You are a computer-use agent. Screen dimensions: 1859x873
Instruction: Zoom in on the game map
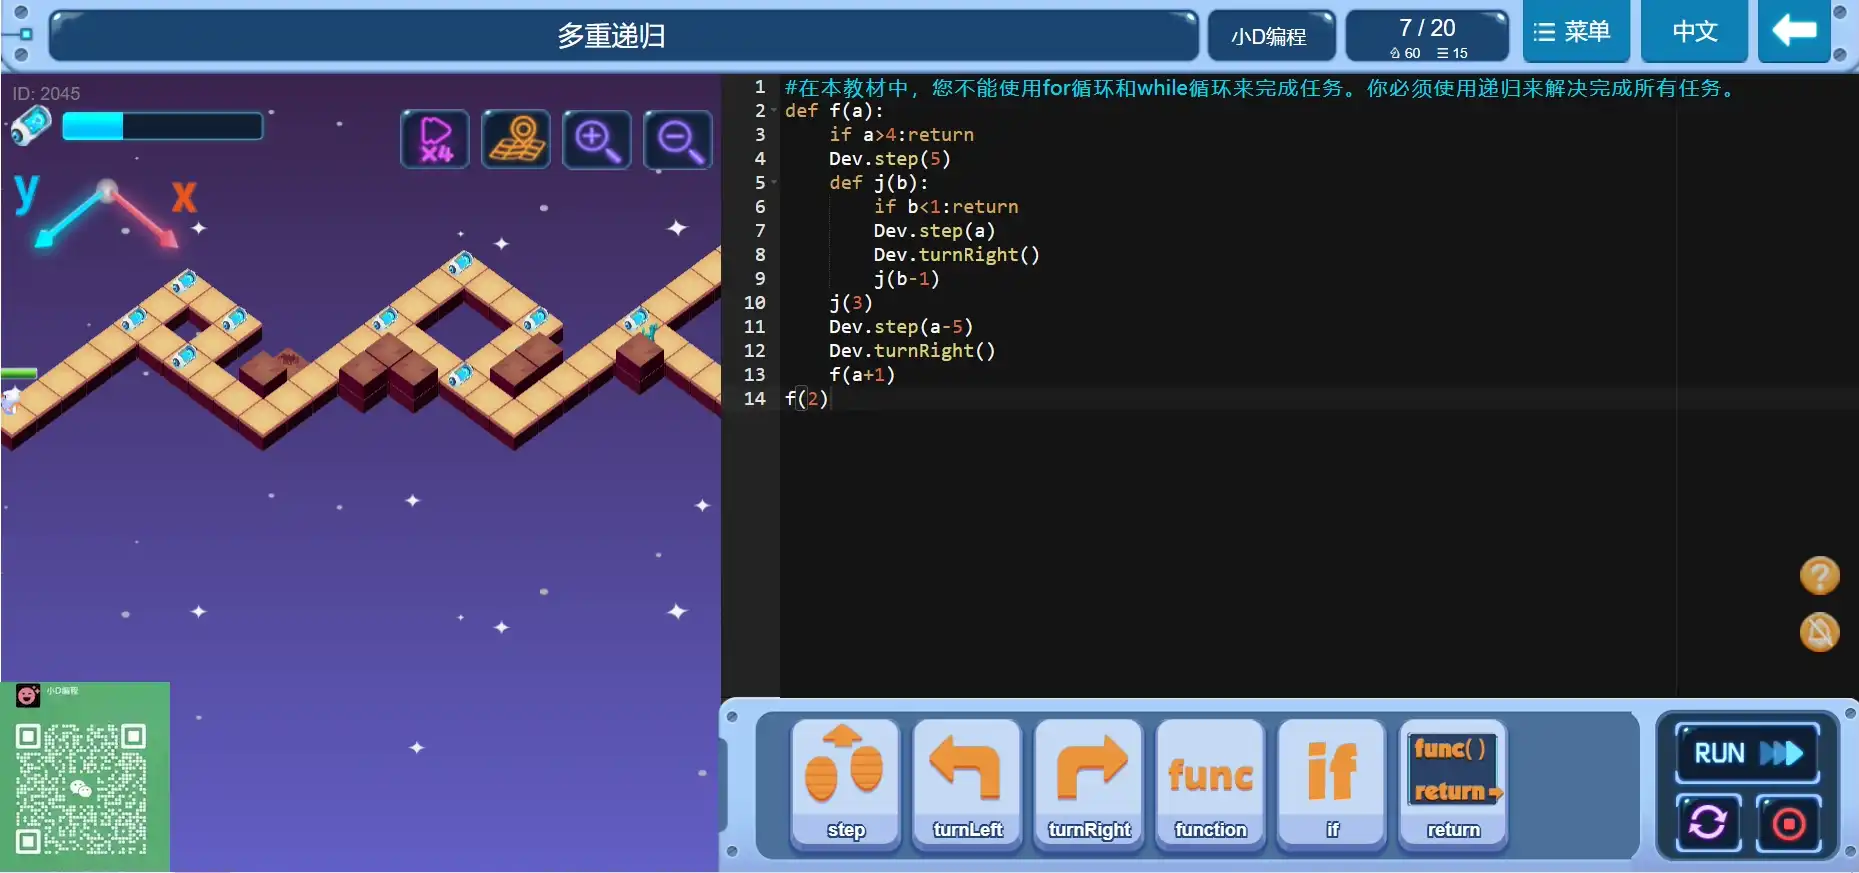[597, 139]
